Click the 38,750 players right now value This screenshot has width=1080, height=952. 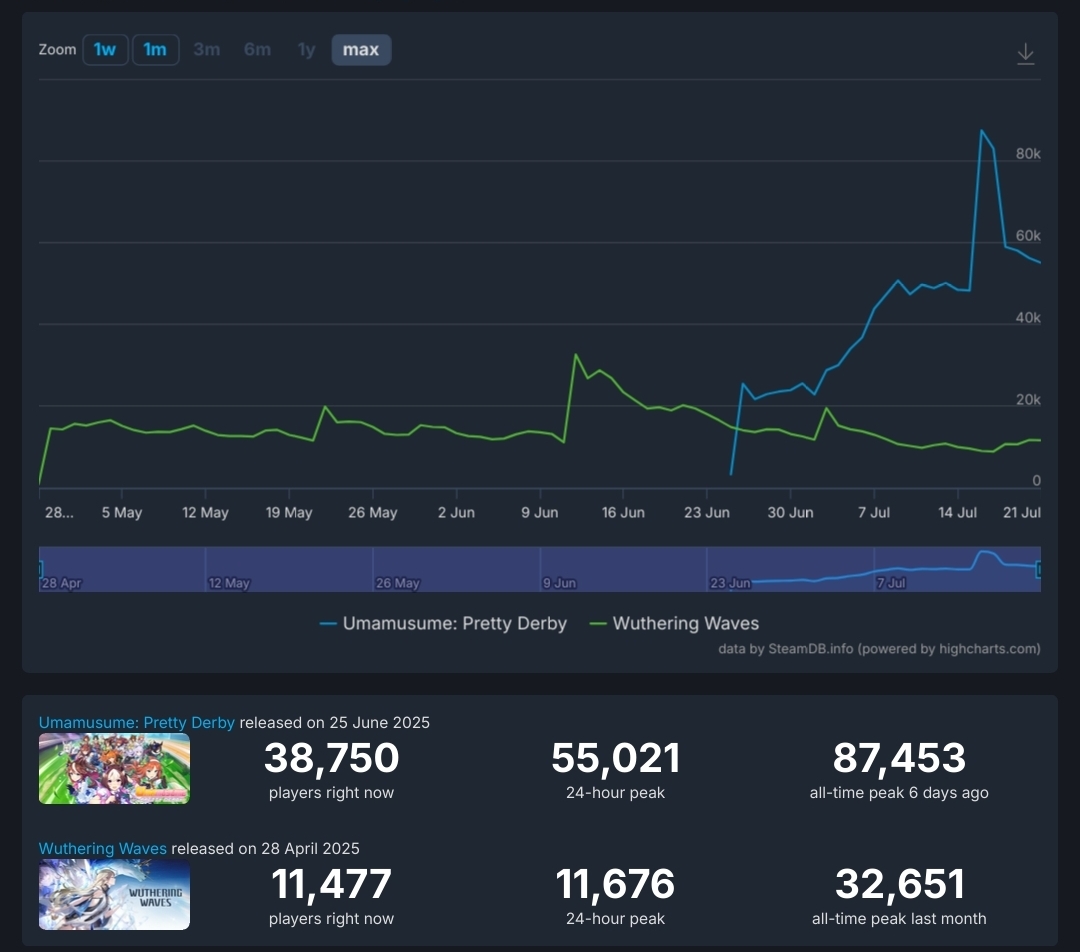pyautogui.click(x=331, y=758)
